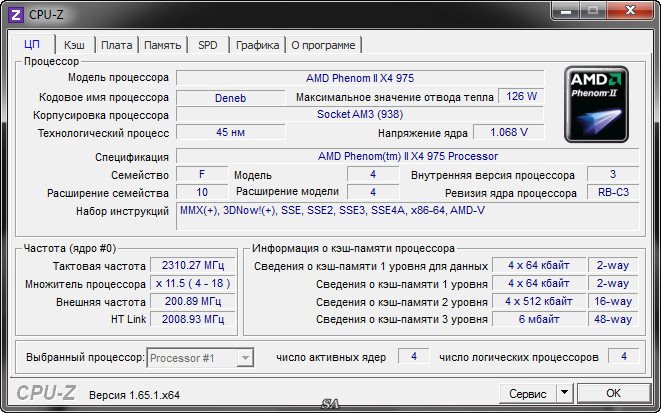
Task: Go to the Графика tab
Action: (x=258, y=45)
